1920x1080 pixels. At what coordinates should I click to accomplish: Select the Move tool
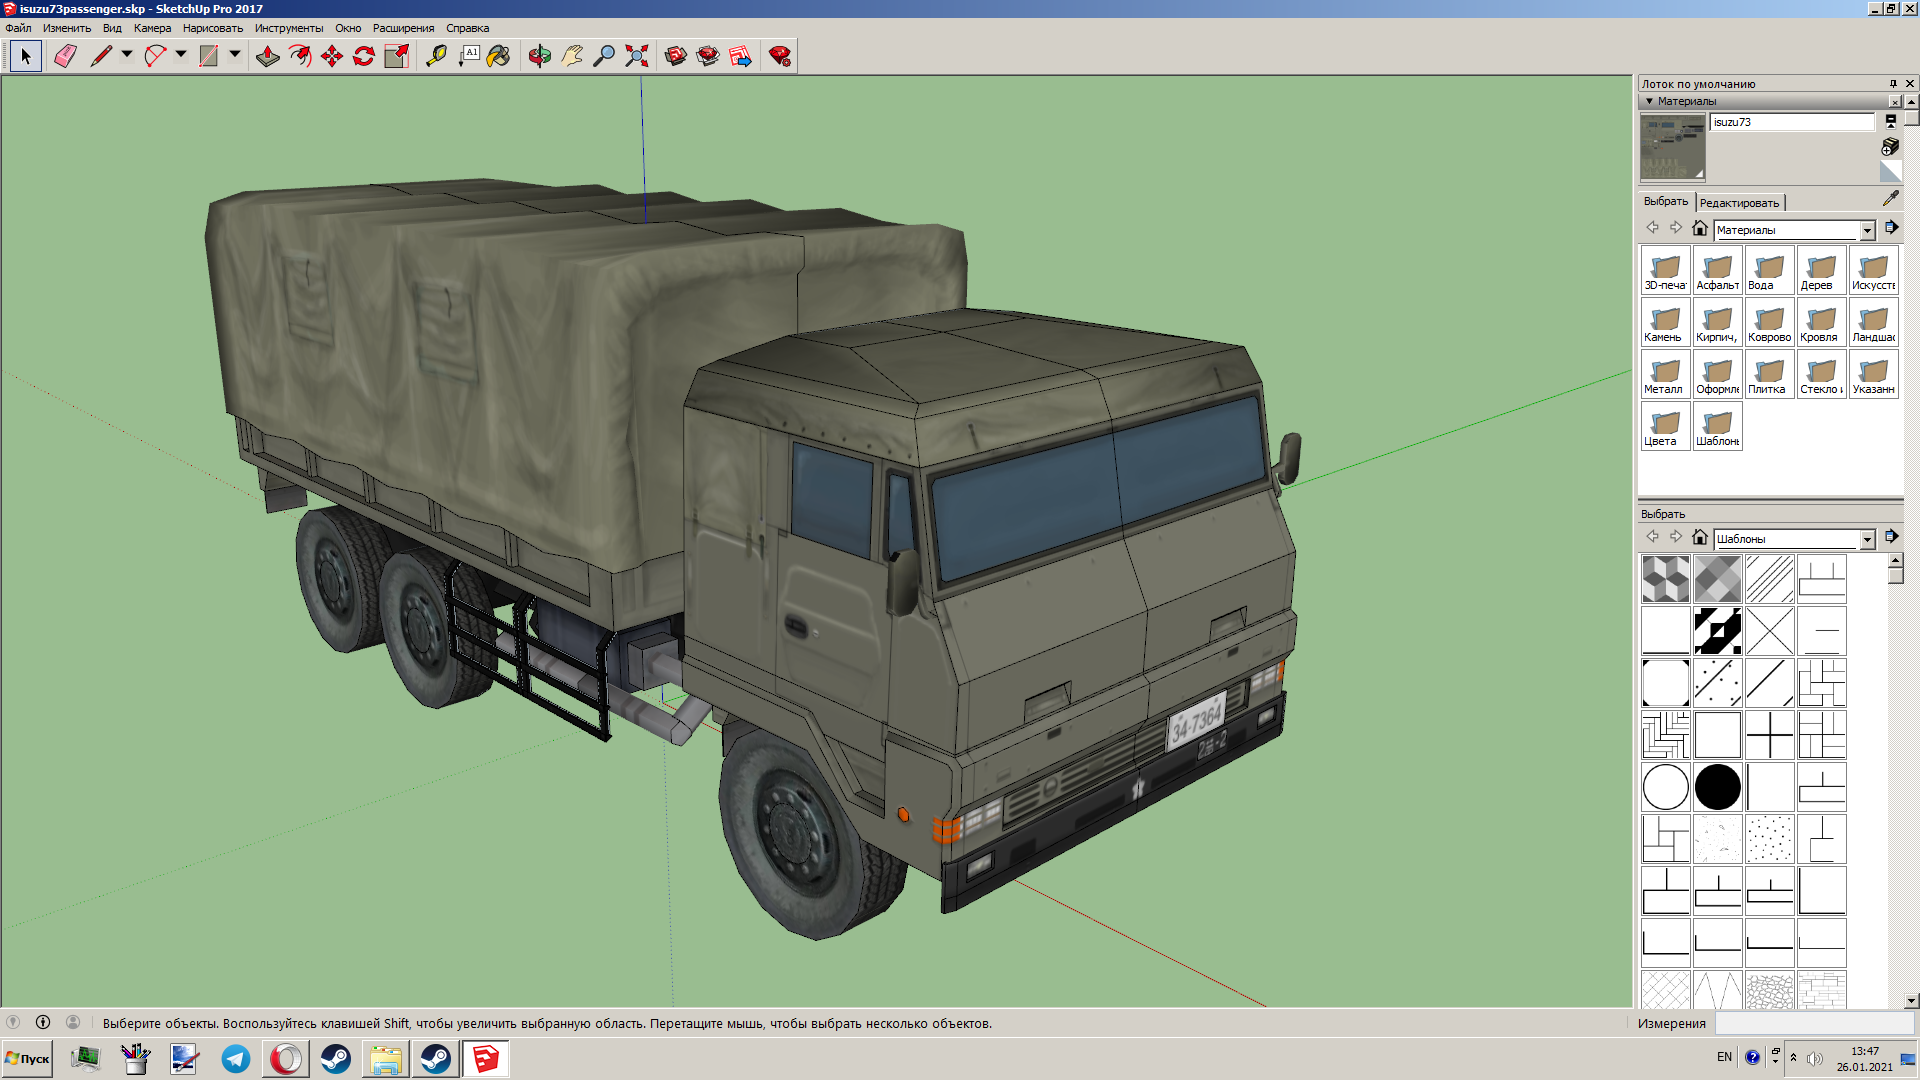pos(332,56)
